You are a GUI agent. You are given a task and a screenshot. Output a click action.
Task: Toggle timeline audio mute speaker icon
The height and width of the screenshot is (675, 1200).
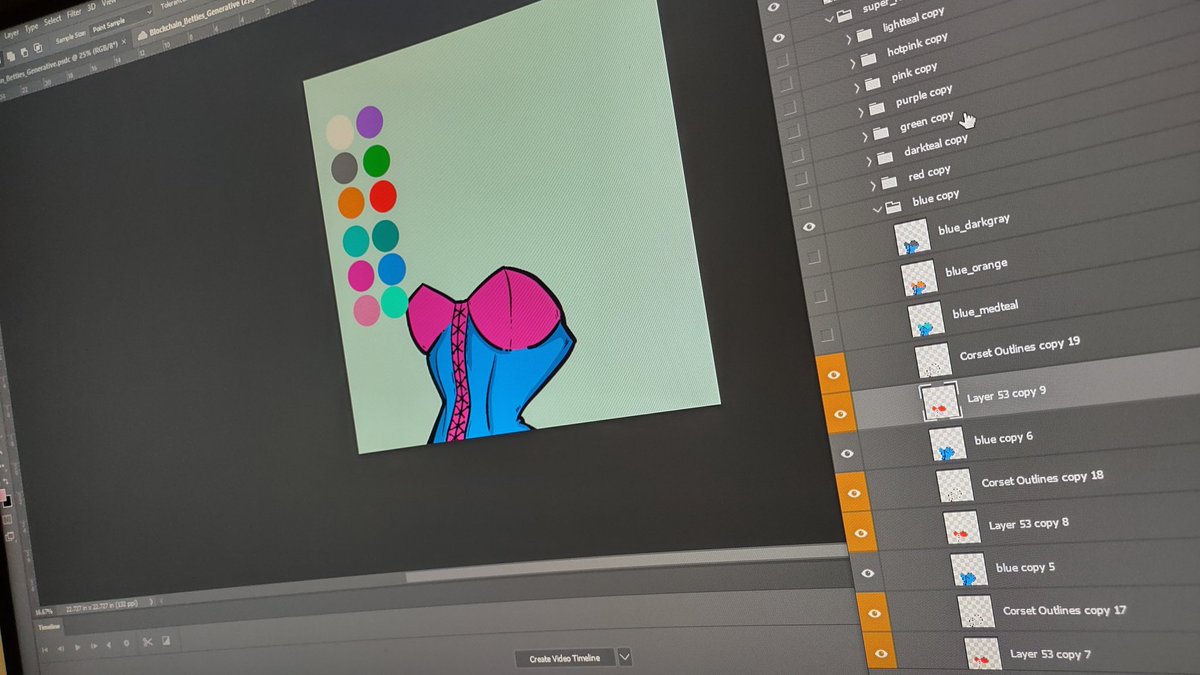tap(109, 645)
